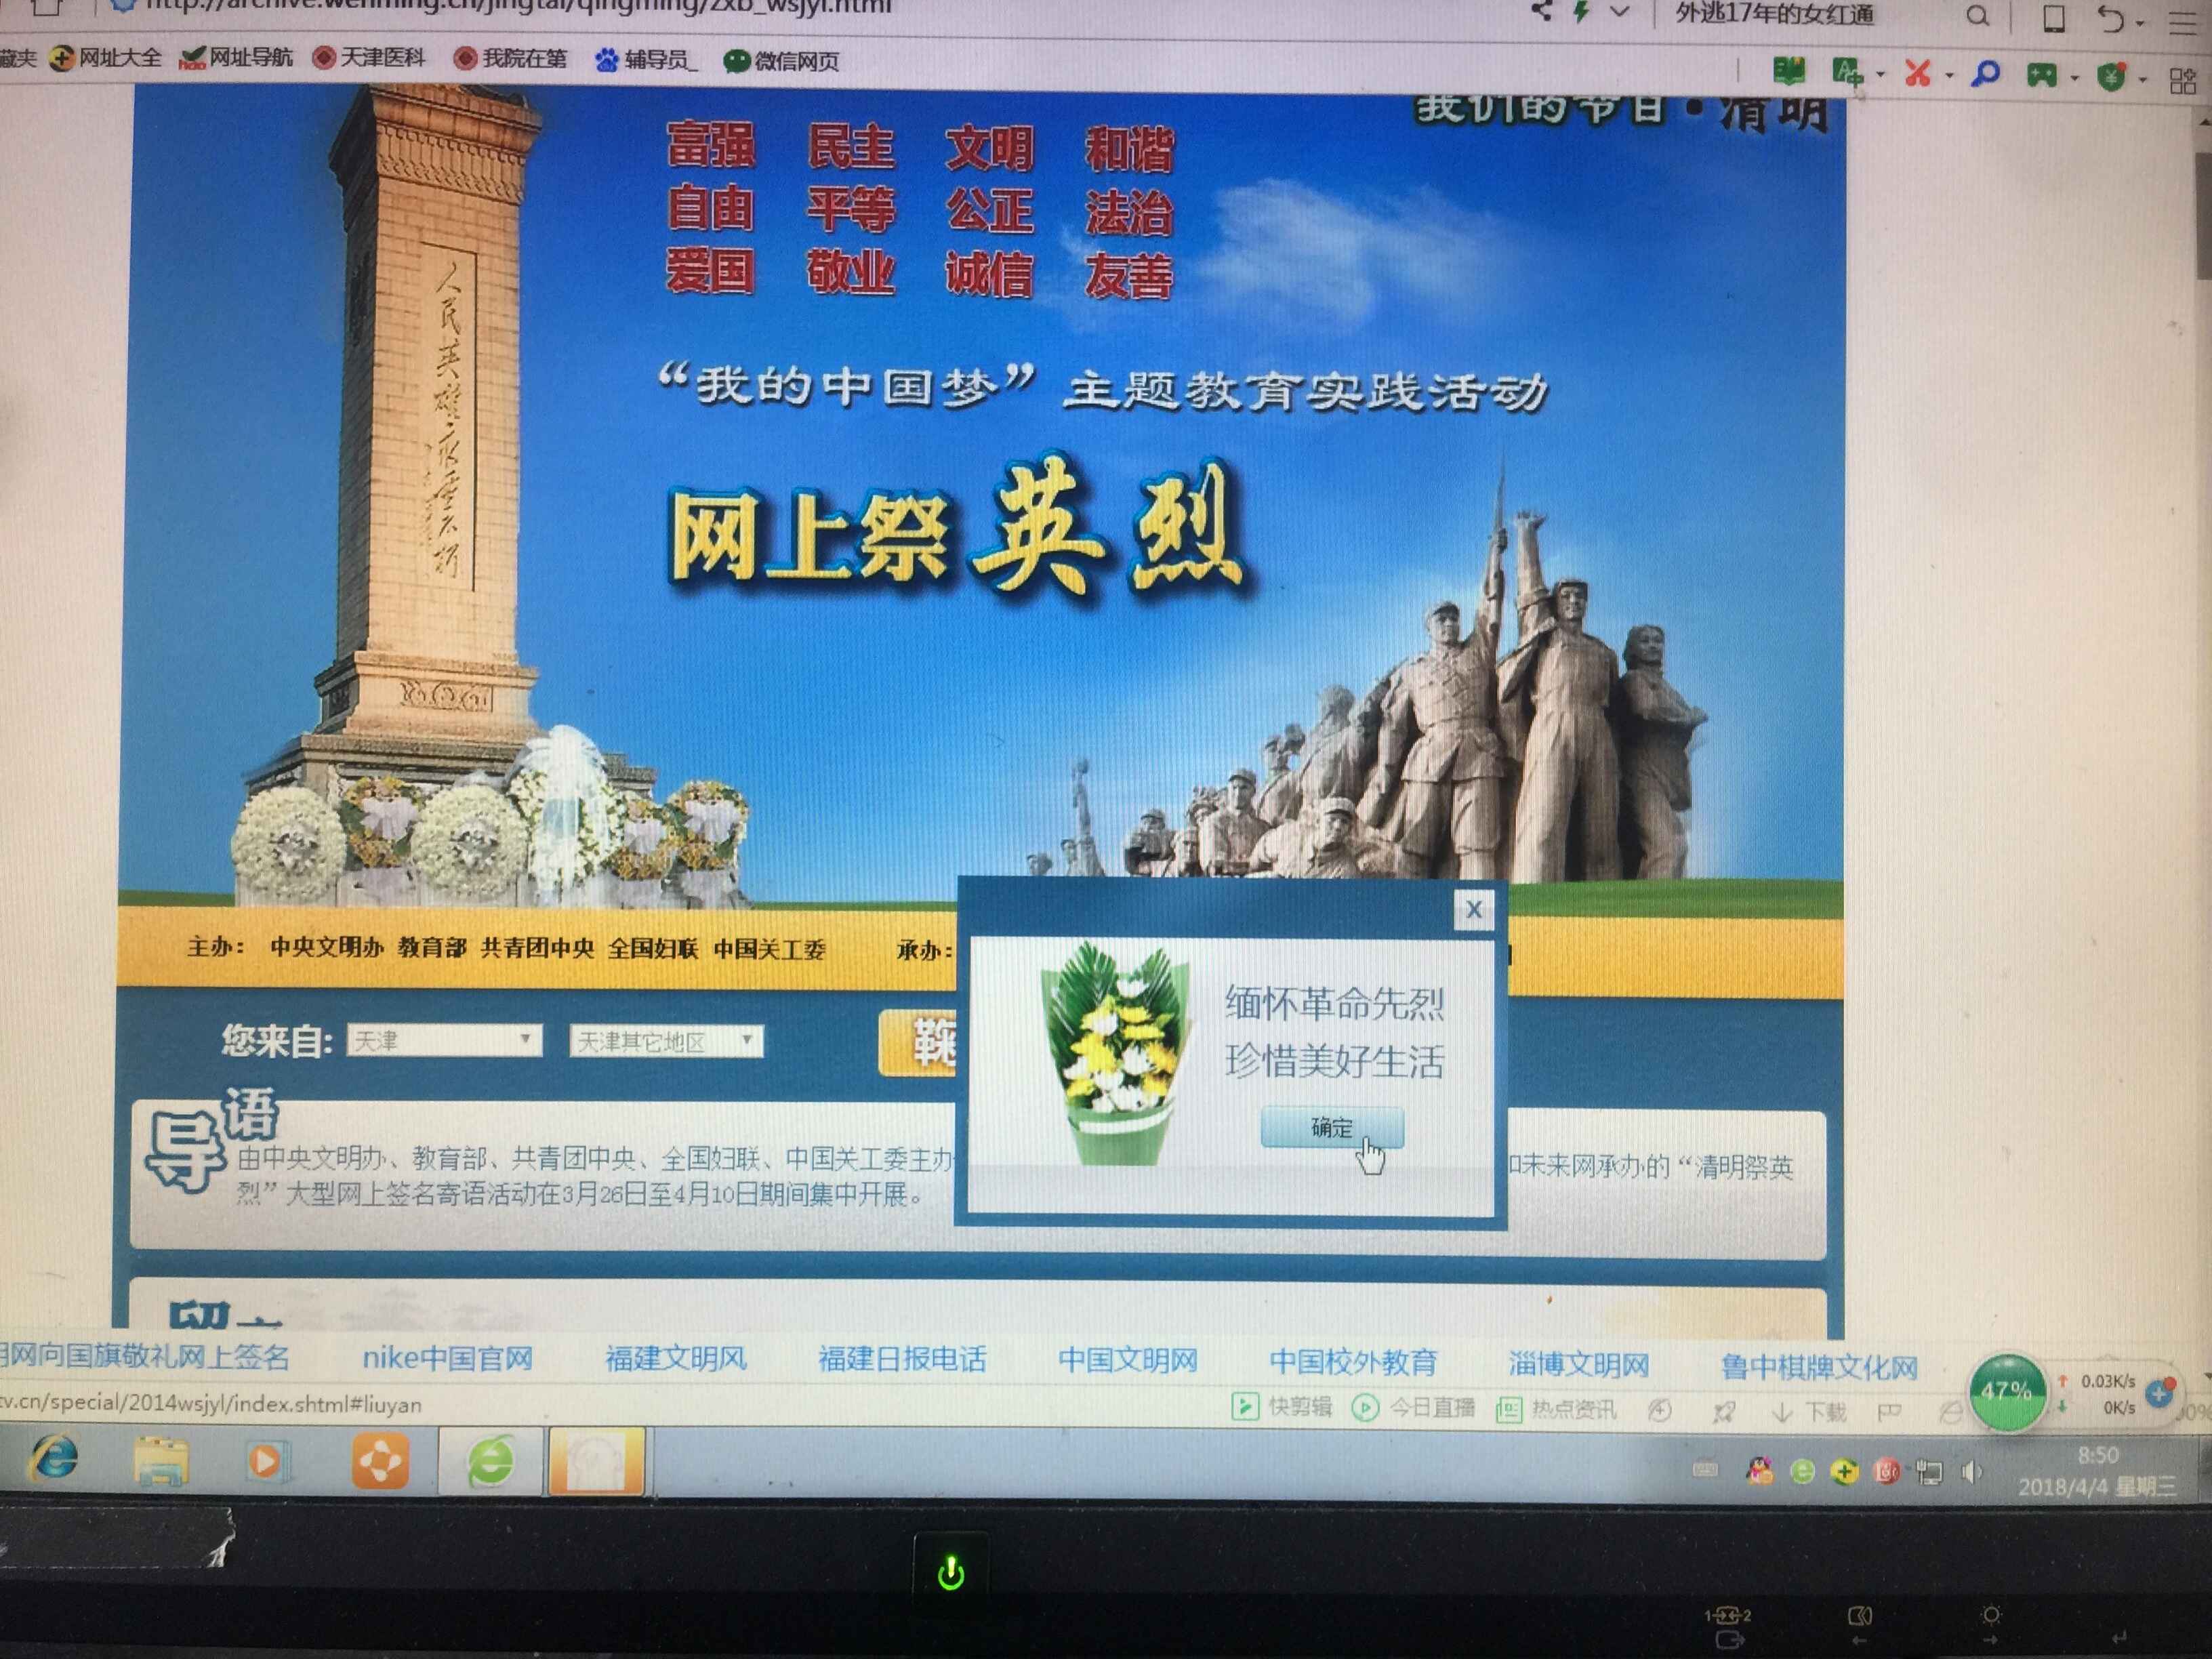Open 鲁中棋牌文化网 link
This screenshot has width=2212, height=1659.
coord(1819,1367)
